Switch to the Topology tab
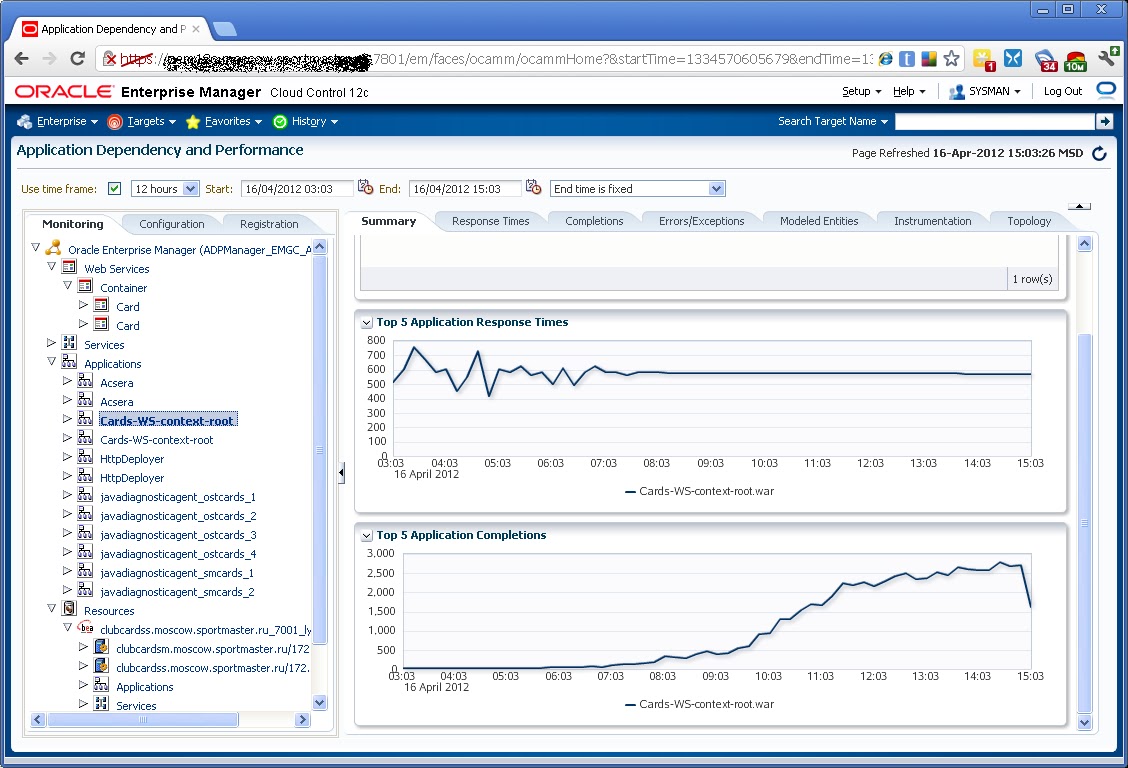 tap(1029, 221)
